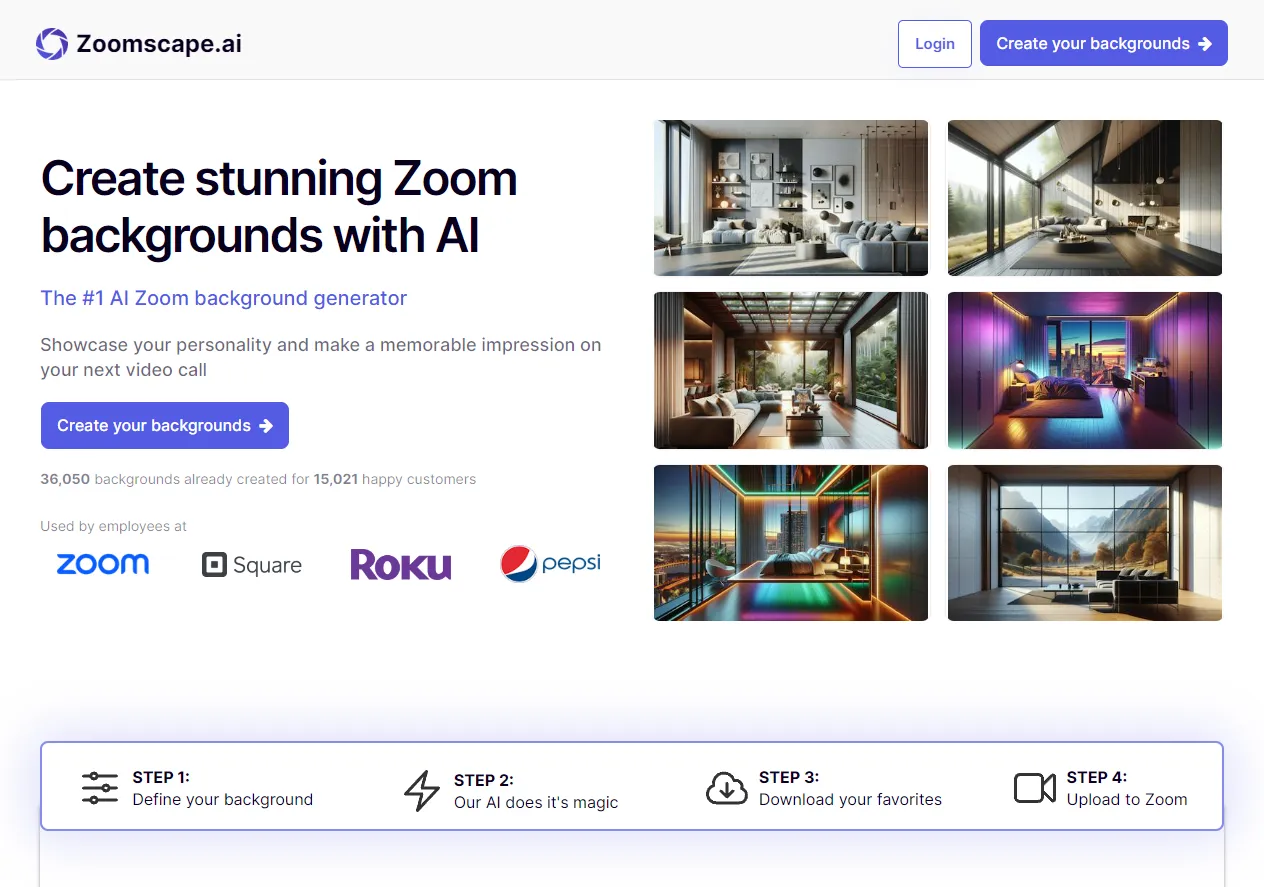
Task: Select the rainbow neon bedroom skyline image
Action: click(x=790, y=542)
